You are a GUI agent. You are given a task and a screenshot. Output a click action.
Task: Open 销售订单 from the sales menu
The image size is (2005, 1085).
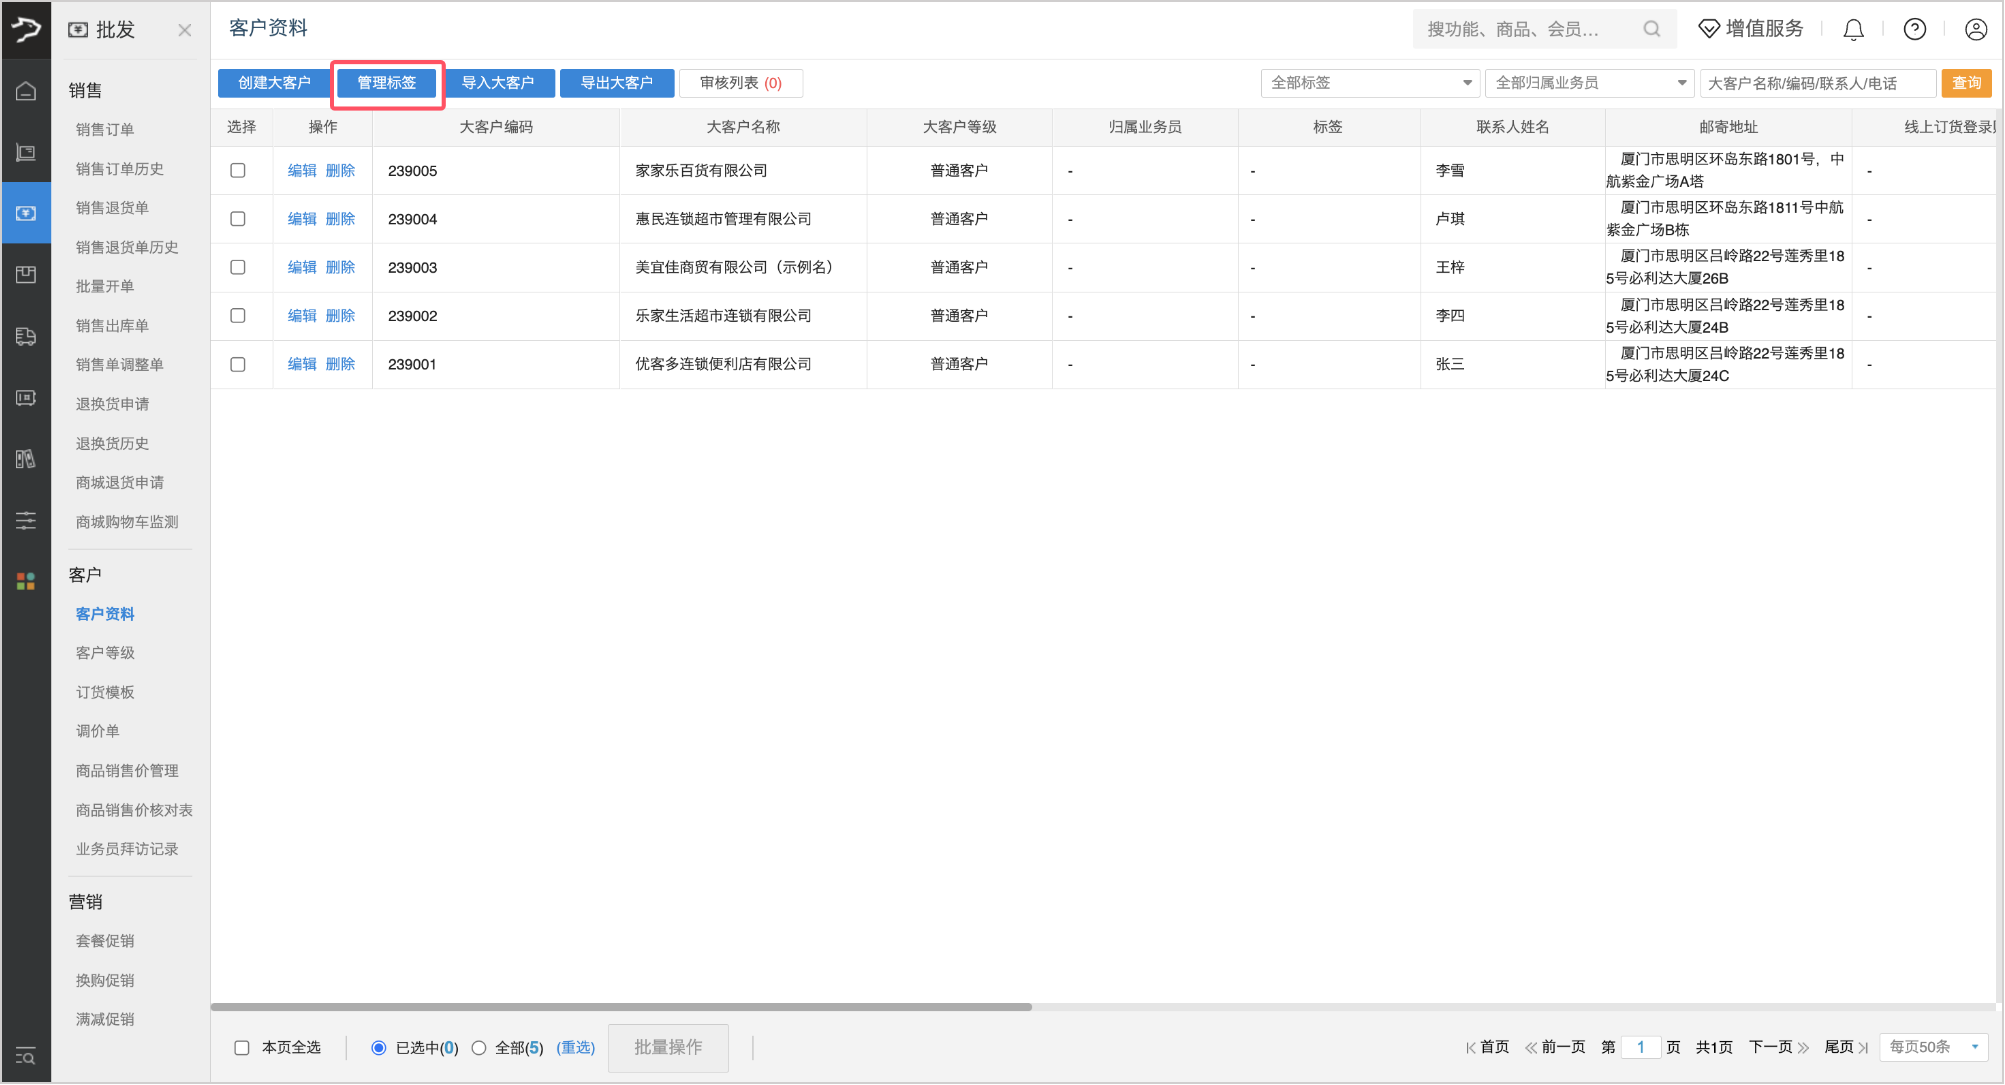104,128
